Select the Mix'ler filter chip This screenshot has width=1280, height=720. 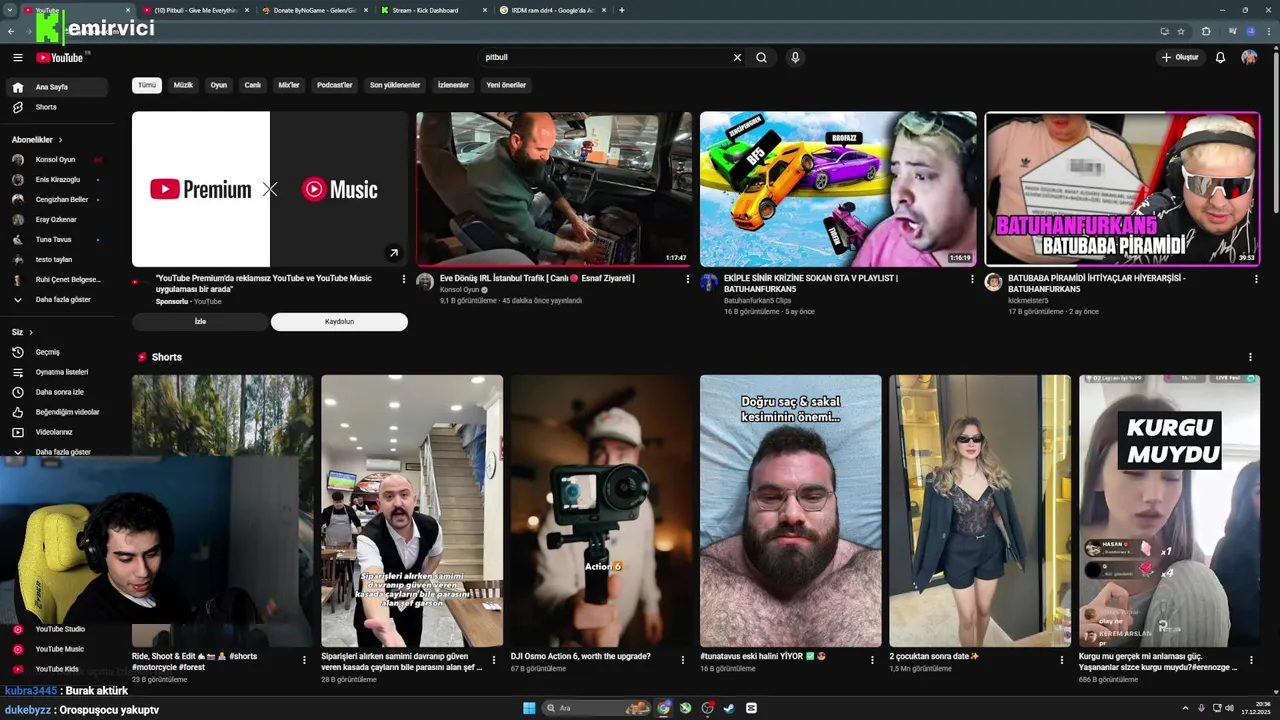pos(289,85)
